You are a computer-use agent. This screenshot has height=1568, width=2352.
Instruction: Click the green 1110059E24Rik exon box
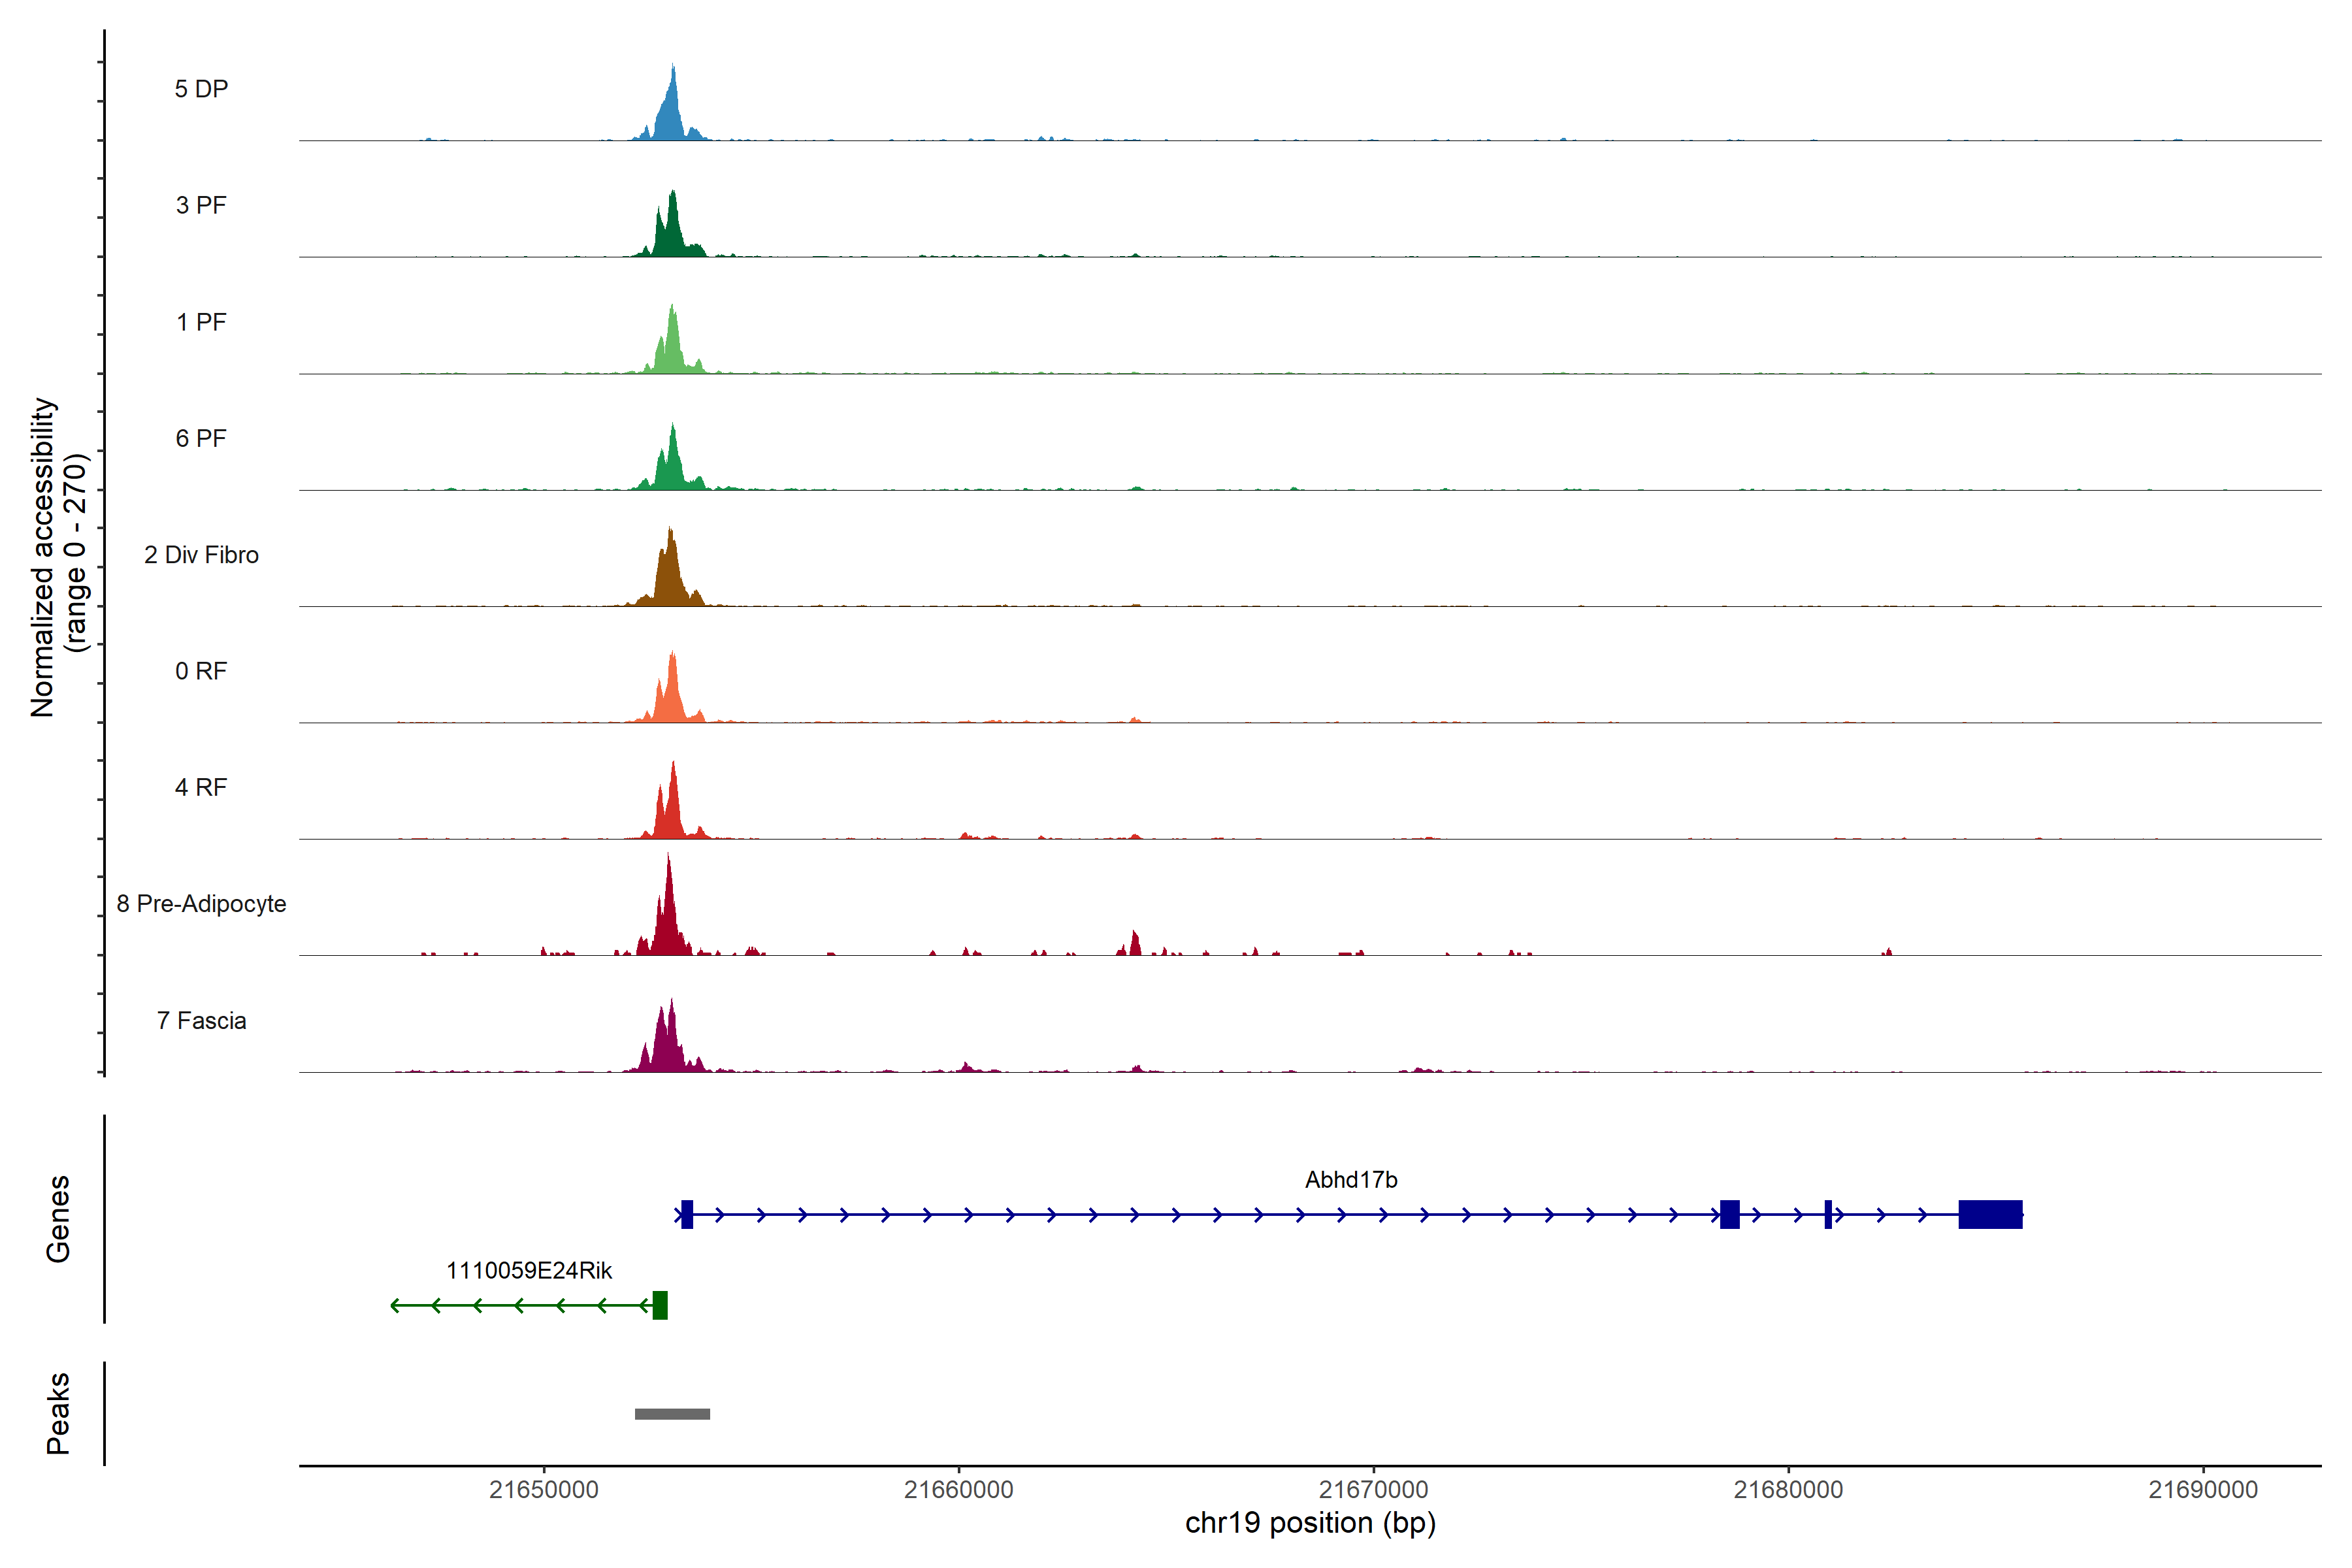[x=660, y=1305]
